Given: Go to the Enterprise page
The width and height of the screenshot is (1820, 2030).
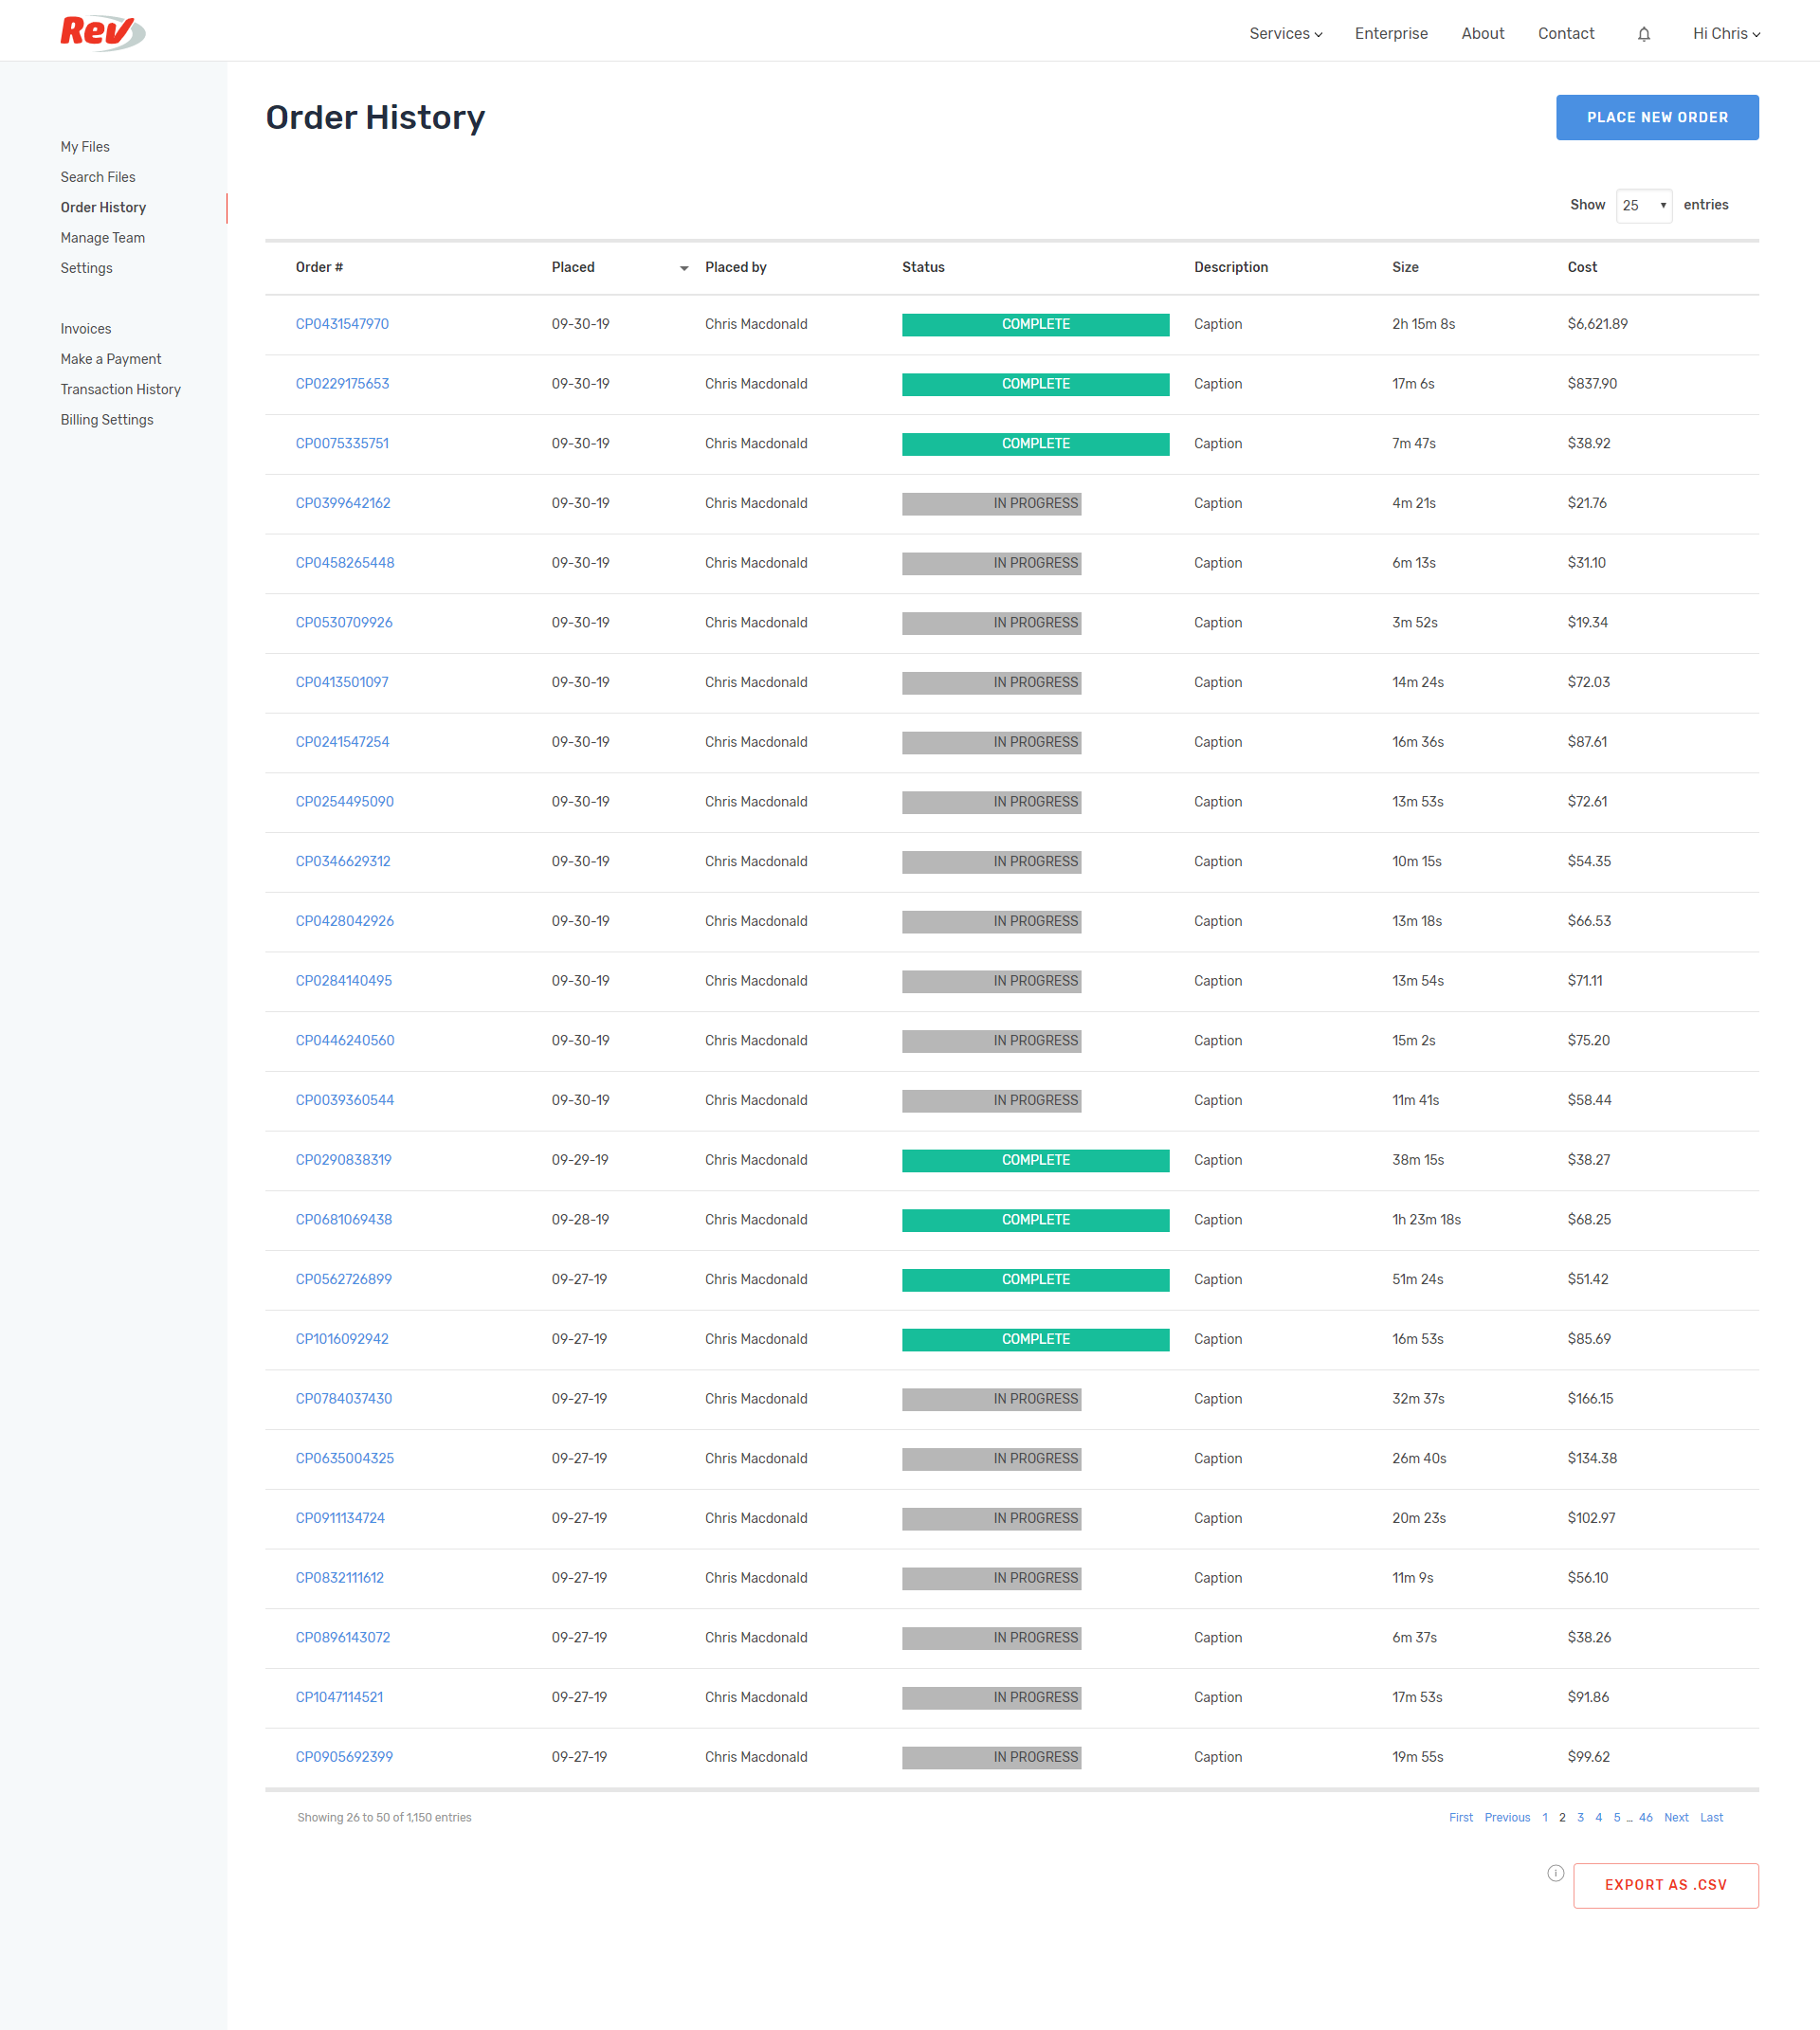Looking at the screenshot, I should [1390, 34].
